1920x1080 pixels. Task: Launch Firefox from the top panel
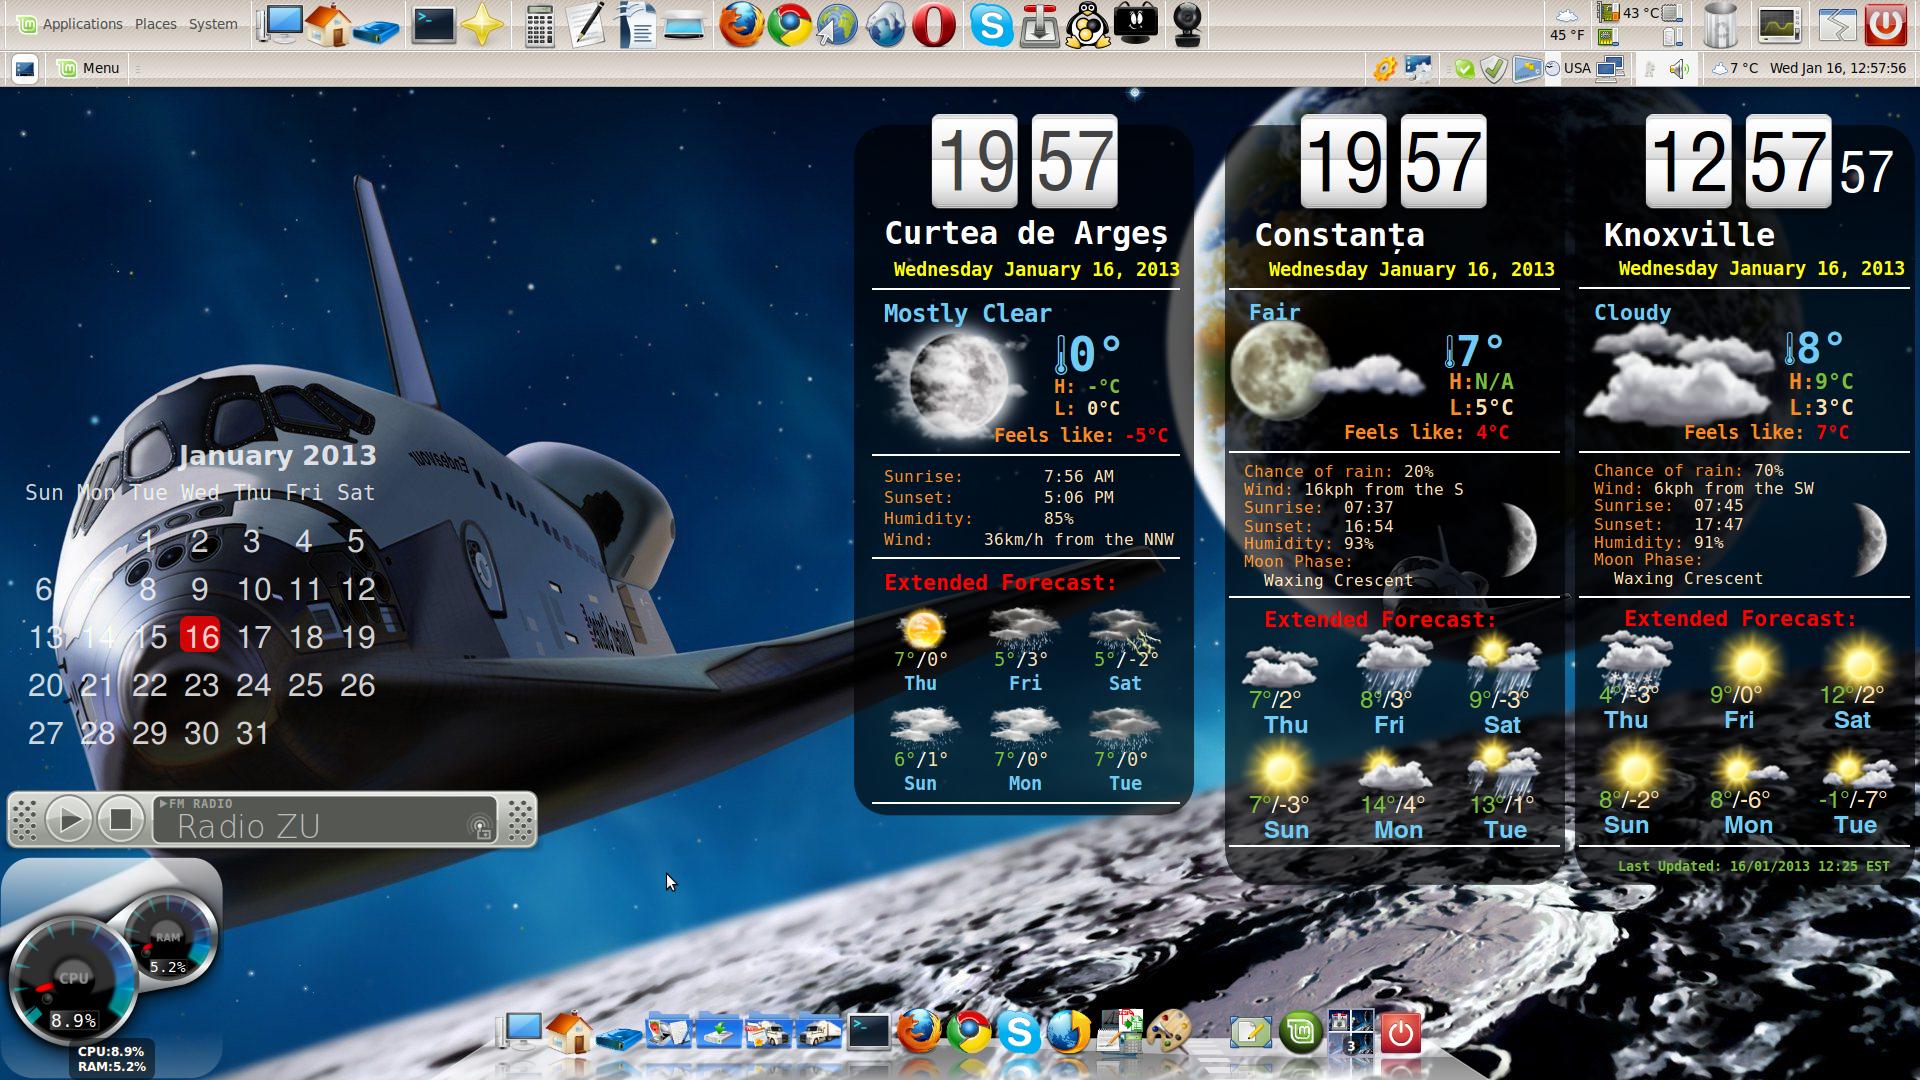tap(741, 25)
